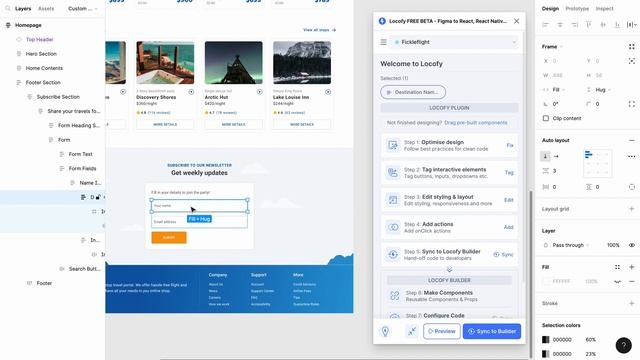Expand more Locofy steps chevron
This screenshot has width=640, height=360.
(x=449, y=270)
